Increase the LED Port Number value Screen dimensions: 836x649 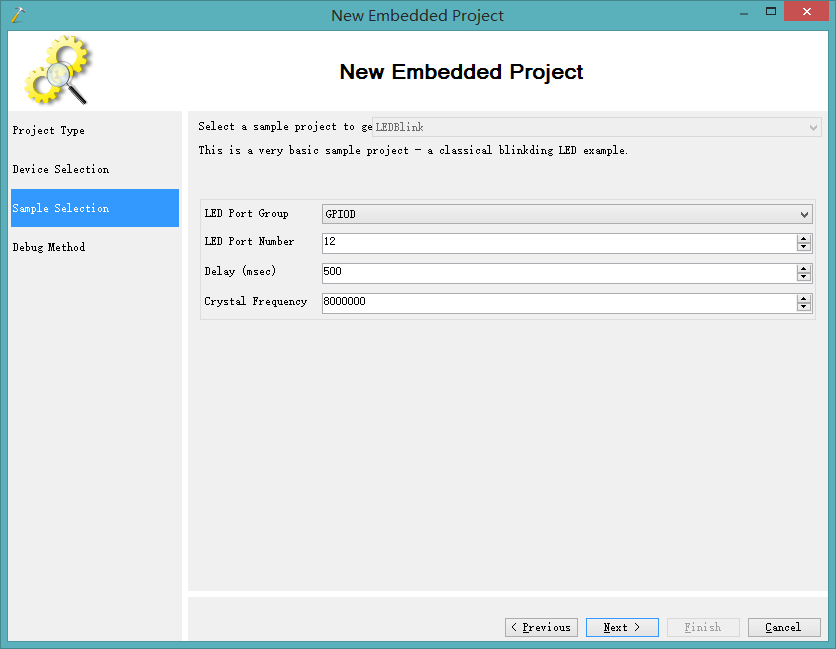tap(804, 239)
